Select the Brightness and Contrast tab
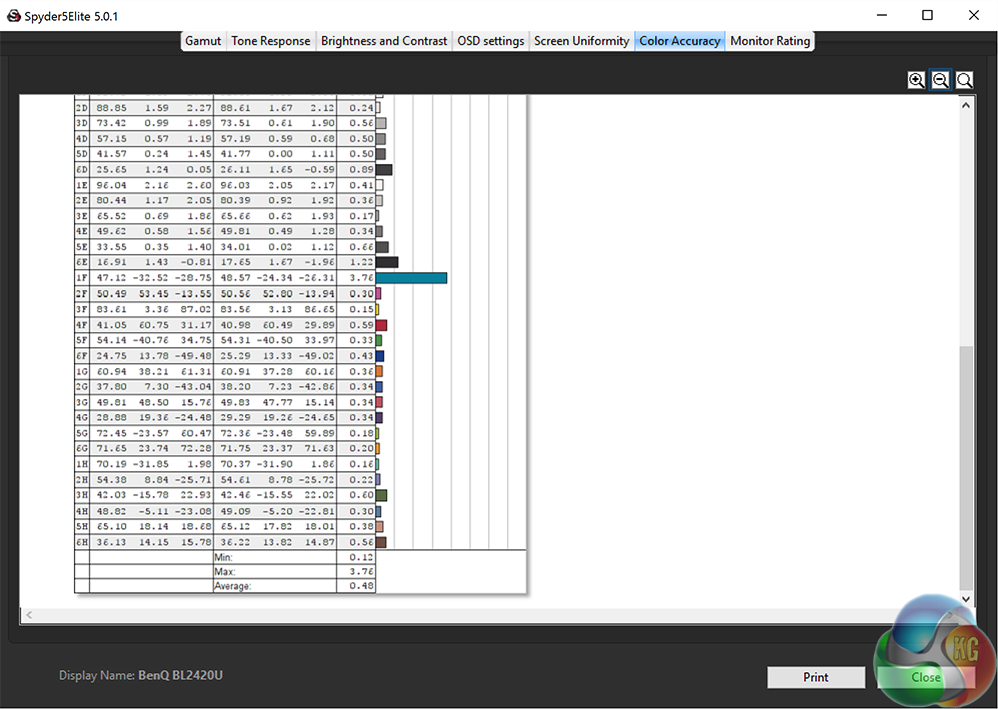The height and width of the screenshot is (709, 998). click(384, 41)
